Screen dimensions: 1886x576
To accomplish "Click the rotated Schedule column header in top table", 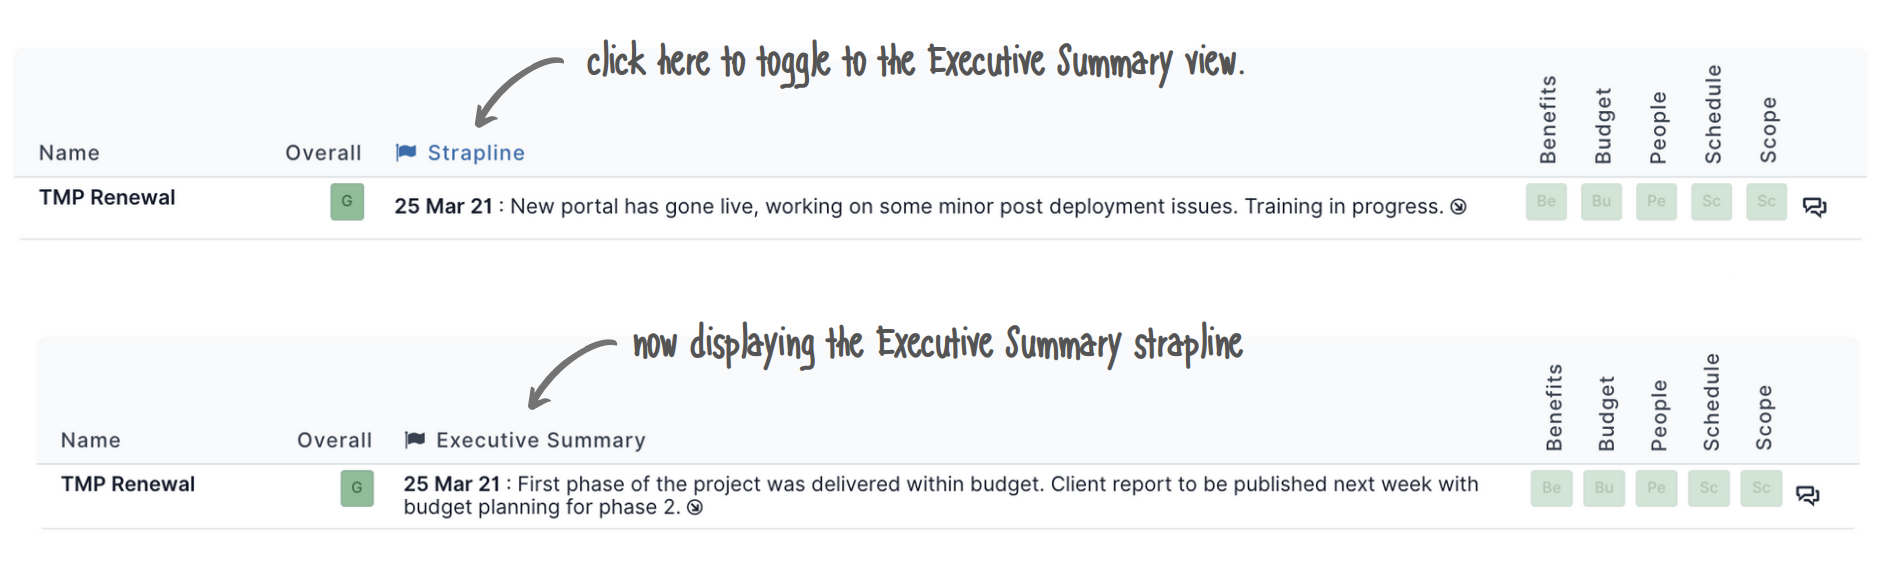I will coord(1713,114).
